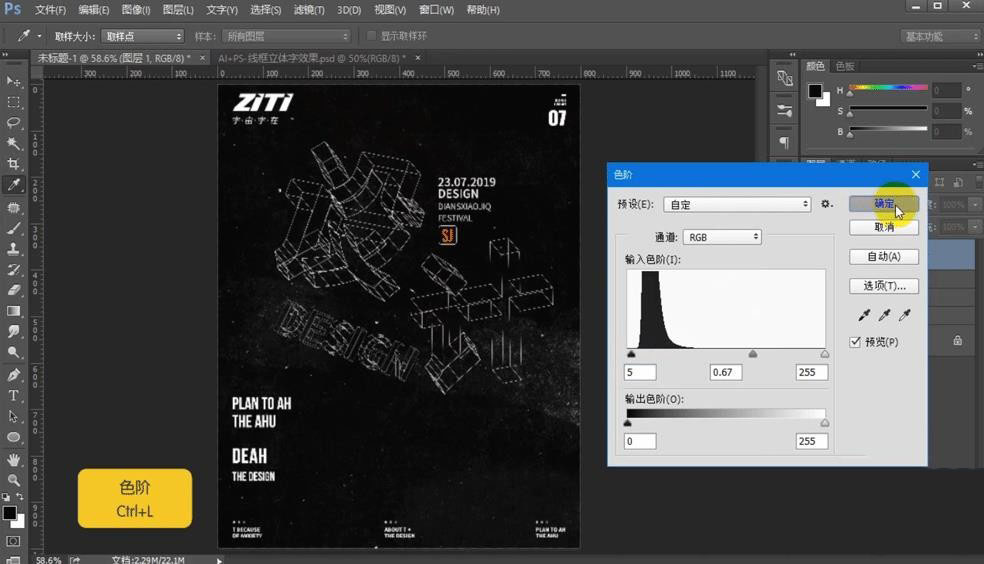Select the Magic Wand tool
Viewport: 984px width, 564px height.
pyautogui.click(x=13, y=144)
